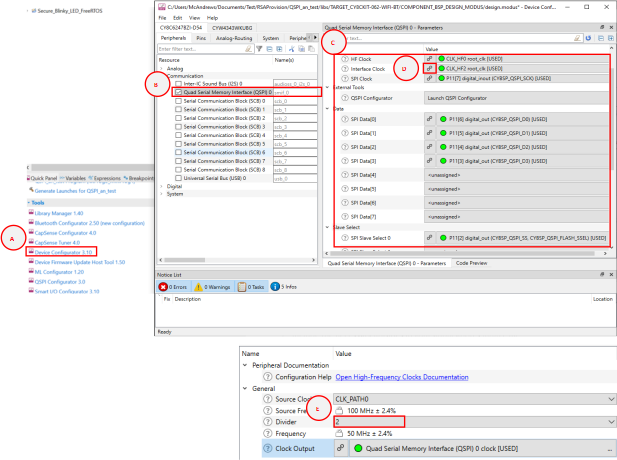Switch to the Pins tab
617x460 pixels.
pos(201,38)
